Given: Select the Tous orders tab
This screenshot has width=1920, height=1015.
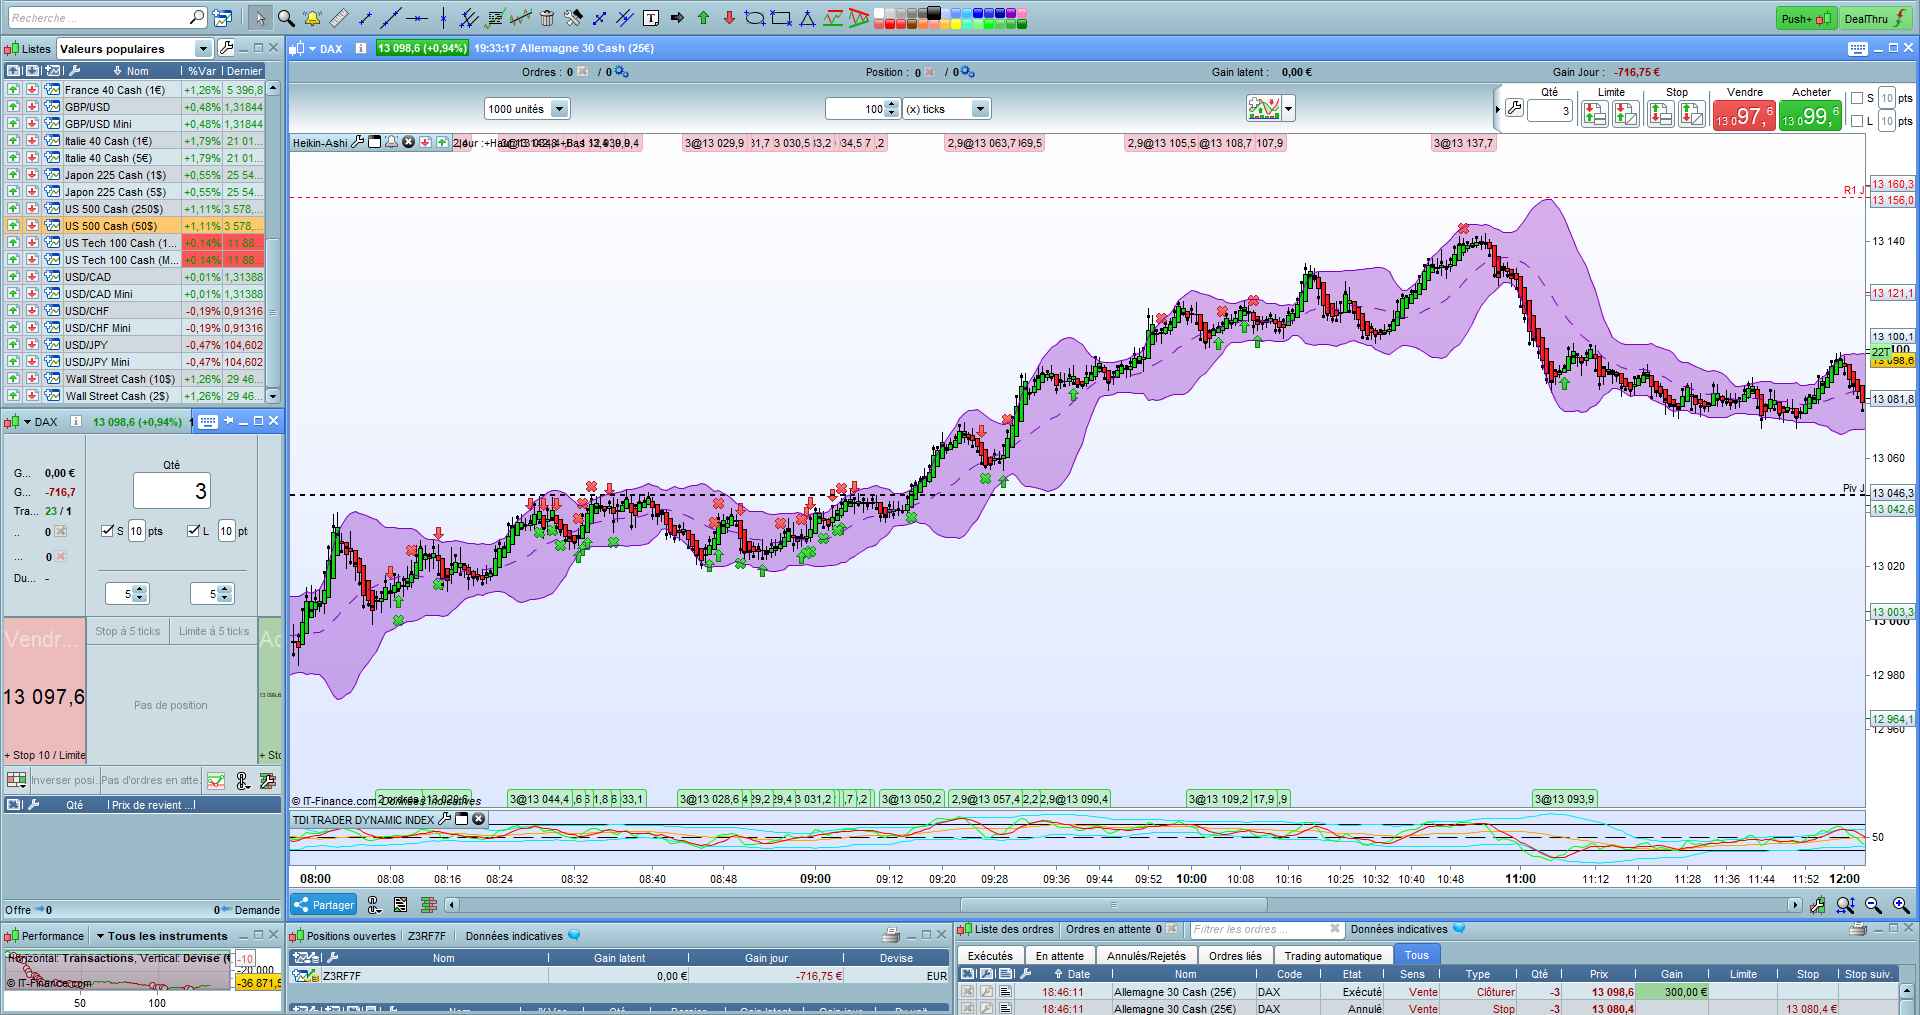Looking at the screenshot, I should [1417, 955].
